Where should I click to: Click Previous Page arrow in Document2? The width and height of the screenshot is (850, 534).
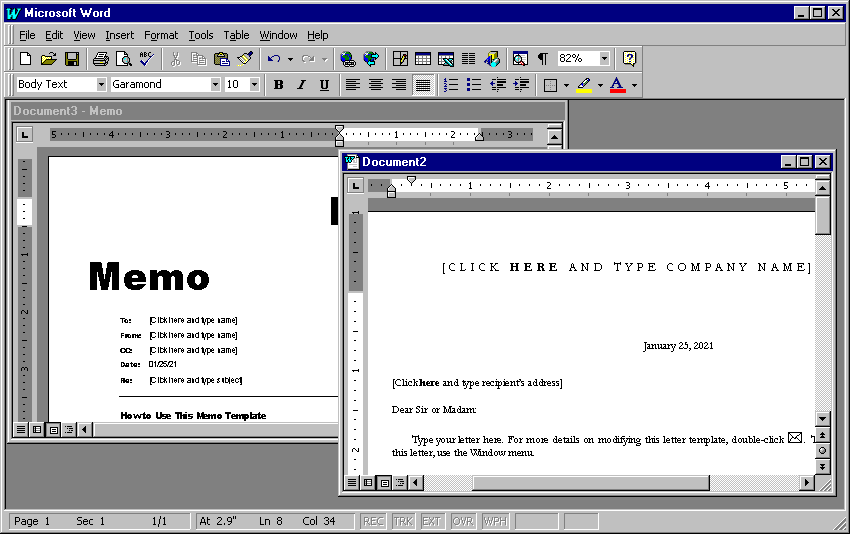pos(822,435)
